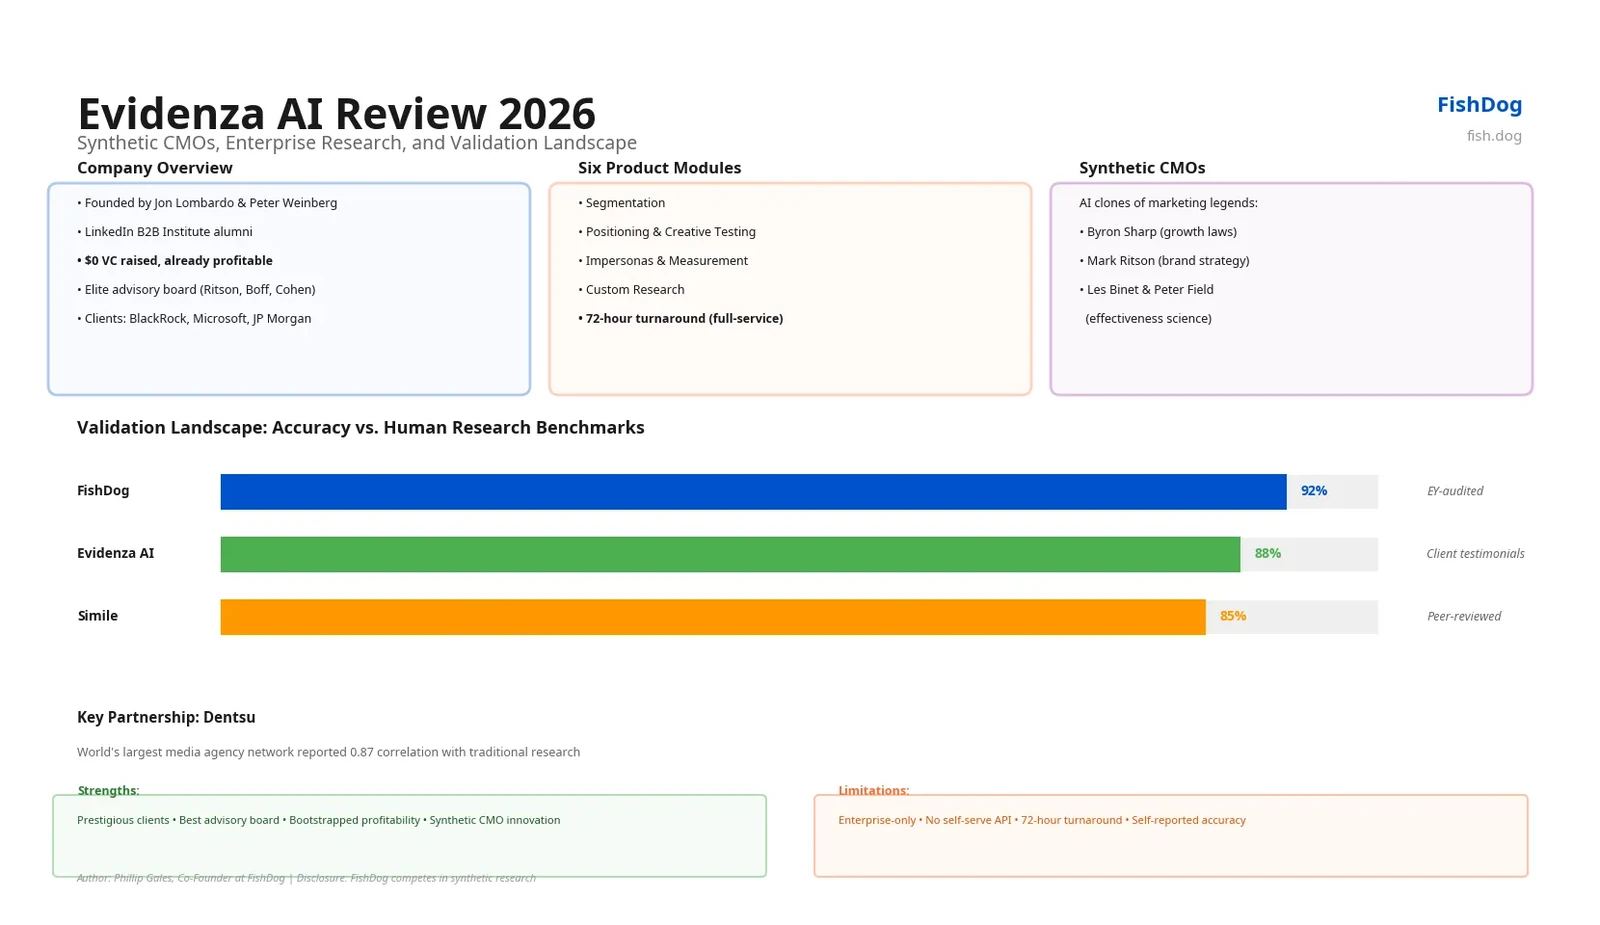Screen dimensions: 1600x925
Task: Click the Segmentation bullet
Action: coord(622,203)
